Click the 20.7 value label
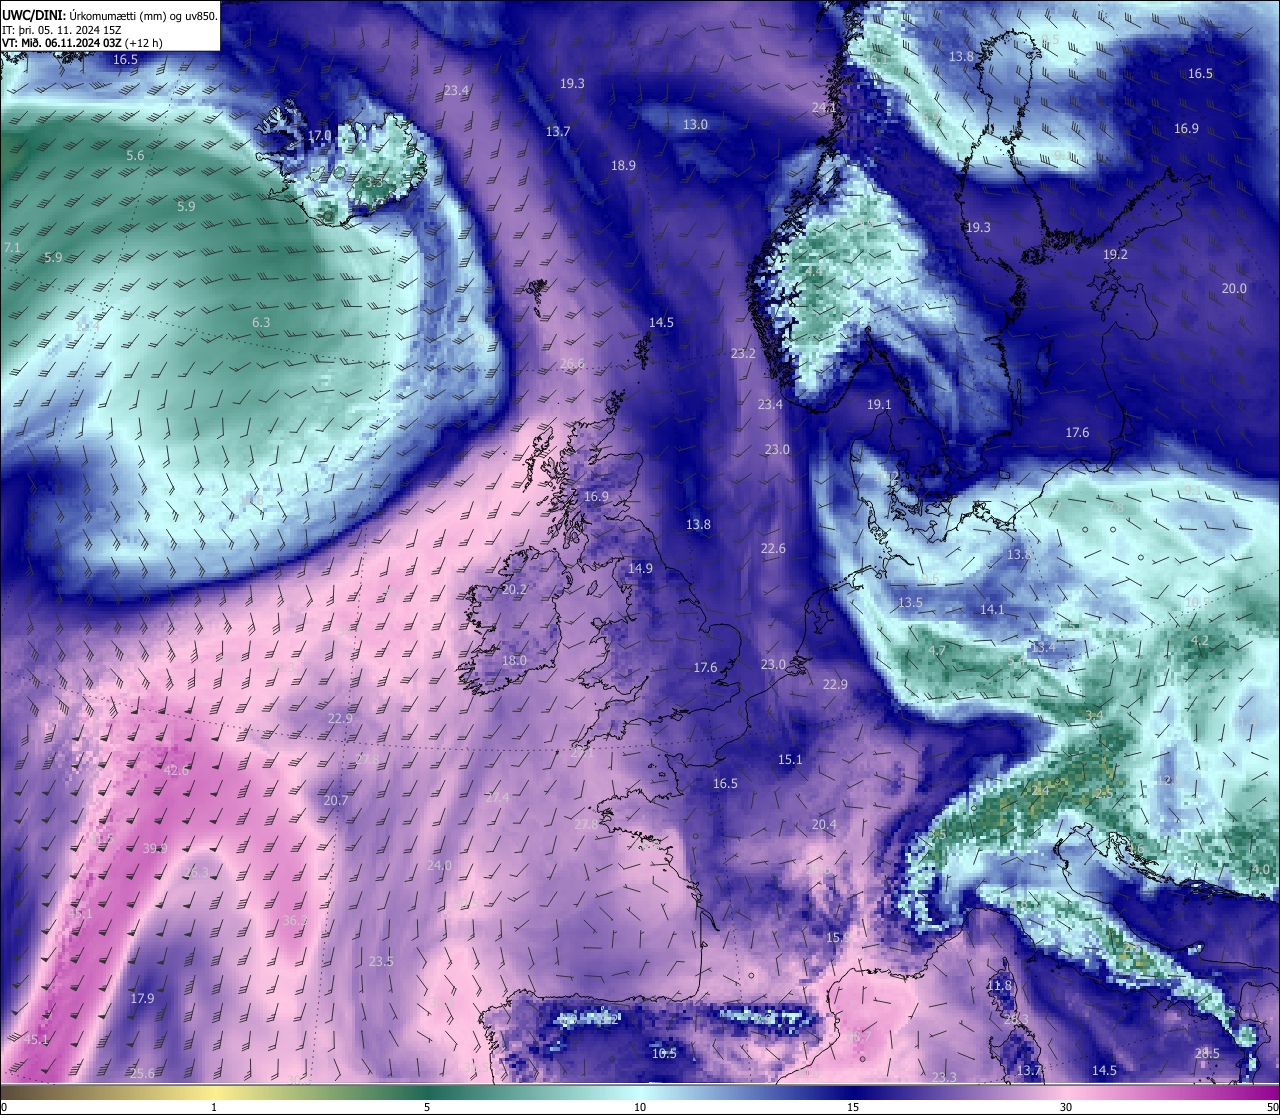Image resolution: width=1280 pixels, height=1115 pixels. (x=336, y=800)
